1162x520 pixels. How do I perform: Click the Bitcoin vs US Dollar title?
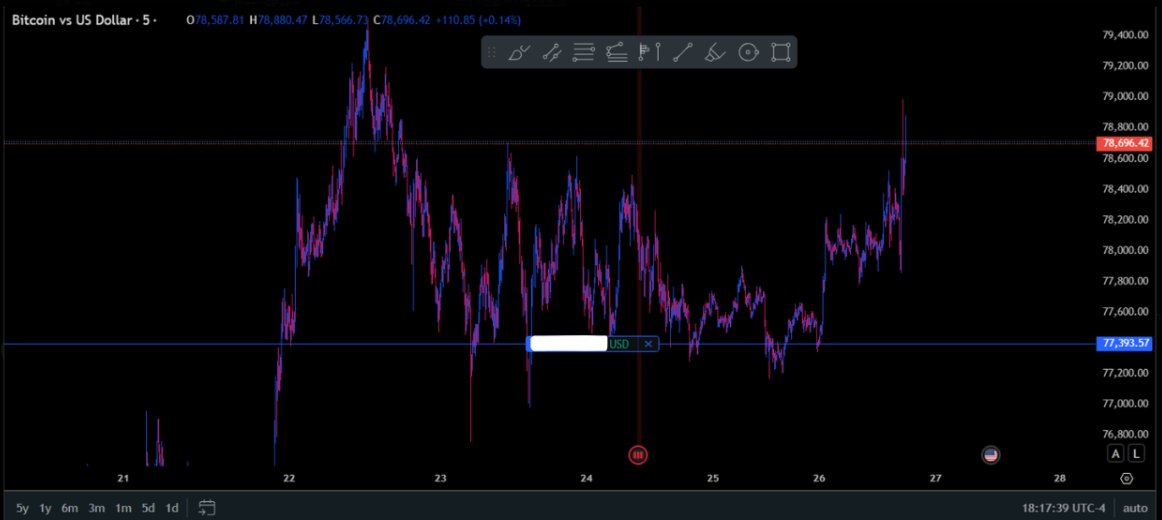tap(72, 20)
